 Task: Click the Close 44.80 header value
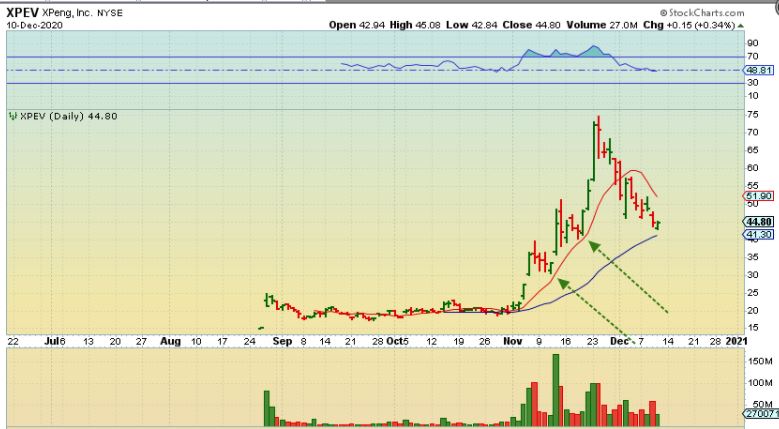tap(532, 25)
